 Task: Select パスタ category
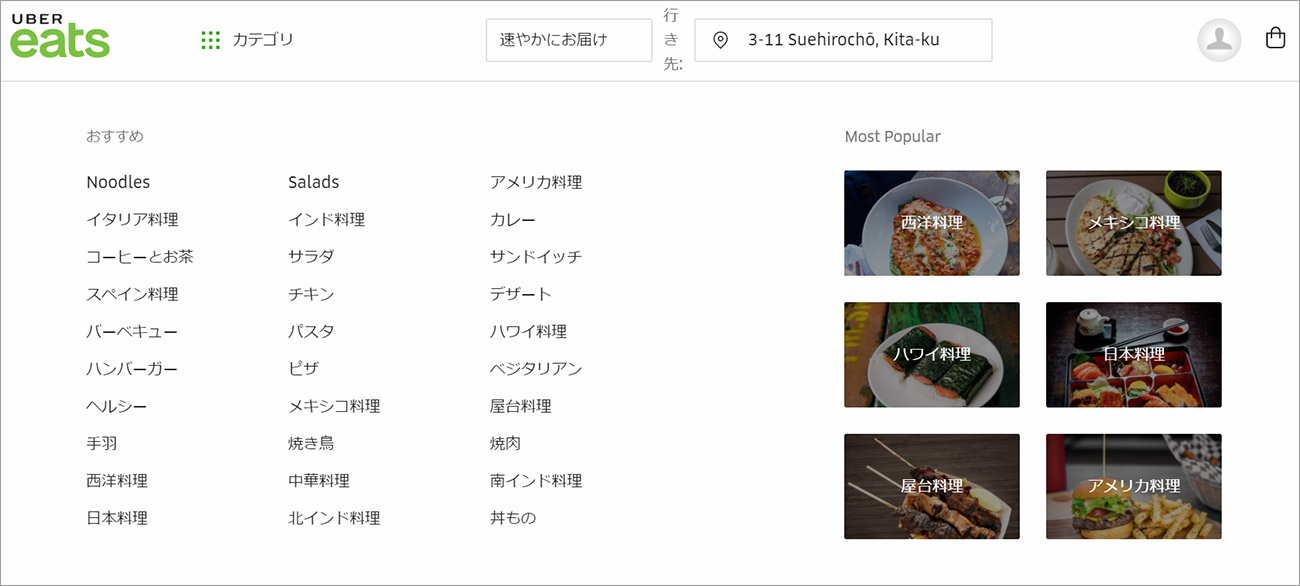tap(311, 331)
